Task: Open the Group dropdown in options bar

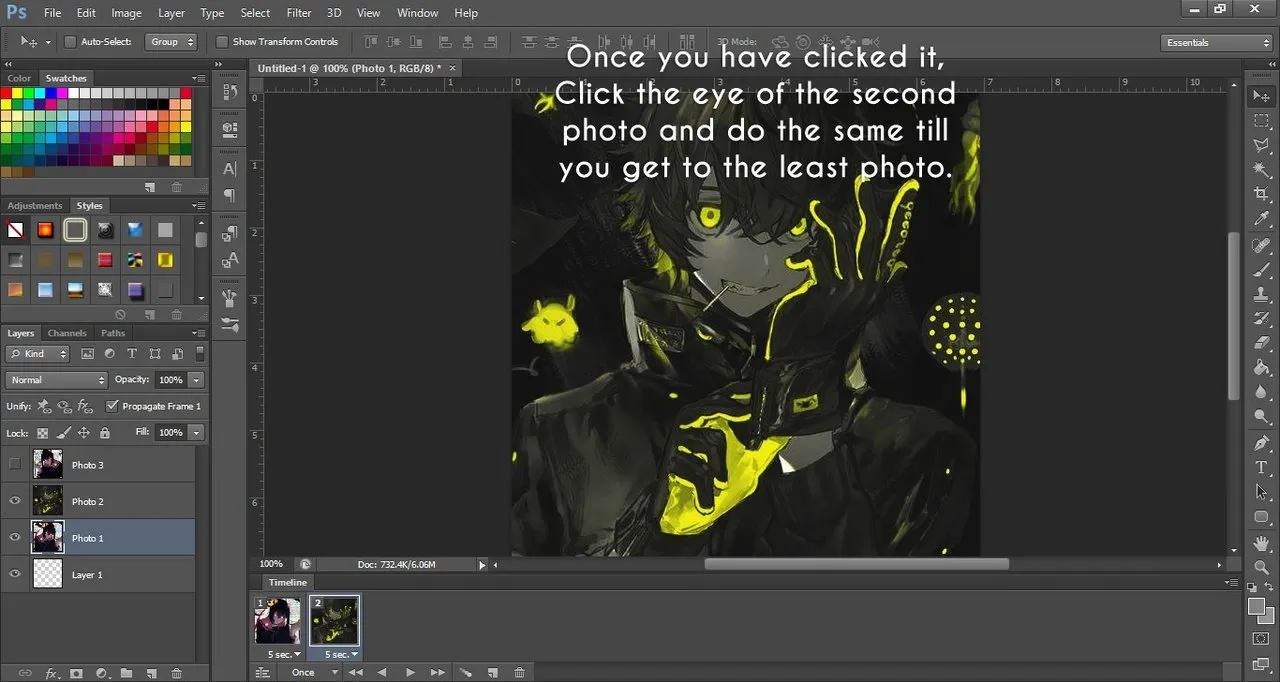Action: 172,42
